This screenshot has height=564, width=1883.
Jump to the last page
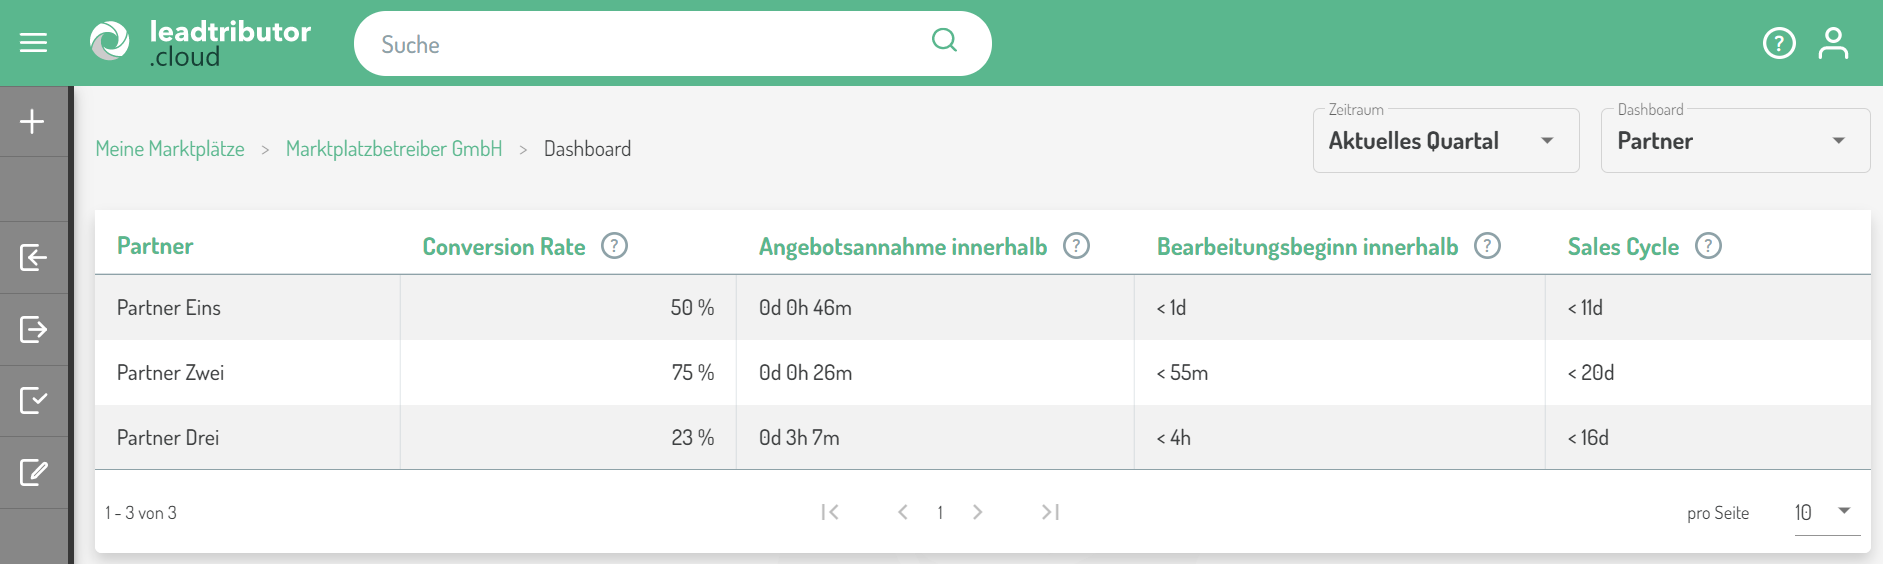(x=1050, y=512)
